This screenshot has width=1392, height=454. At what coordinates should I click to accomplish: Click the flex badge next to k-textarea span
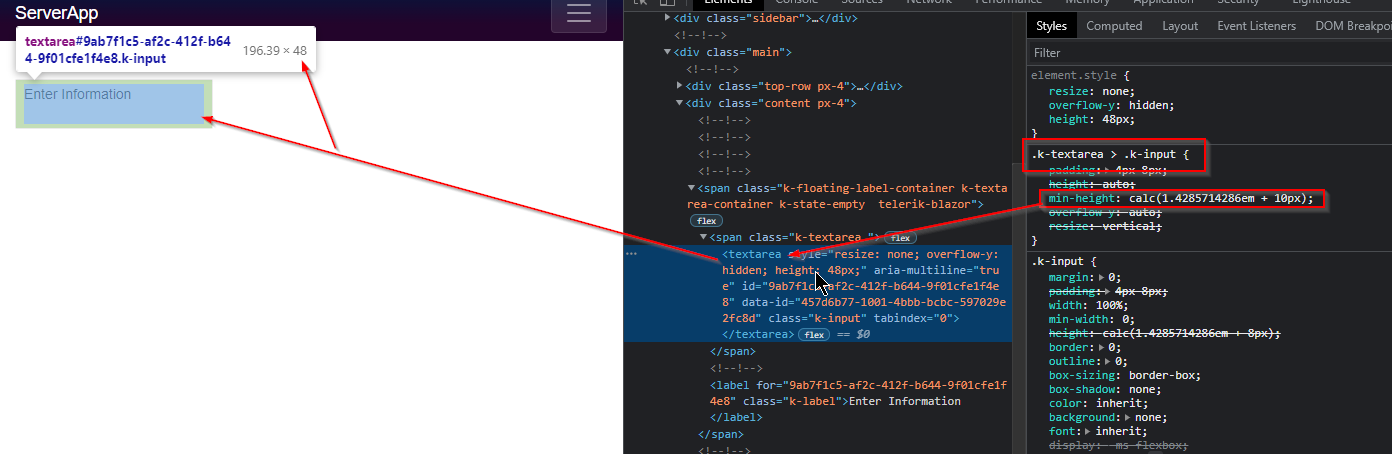point(900,238)
